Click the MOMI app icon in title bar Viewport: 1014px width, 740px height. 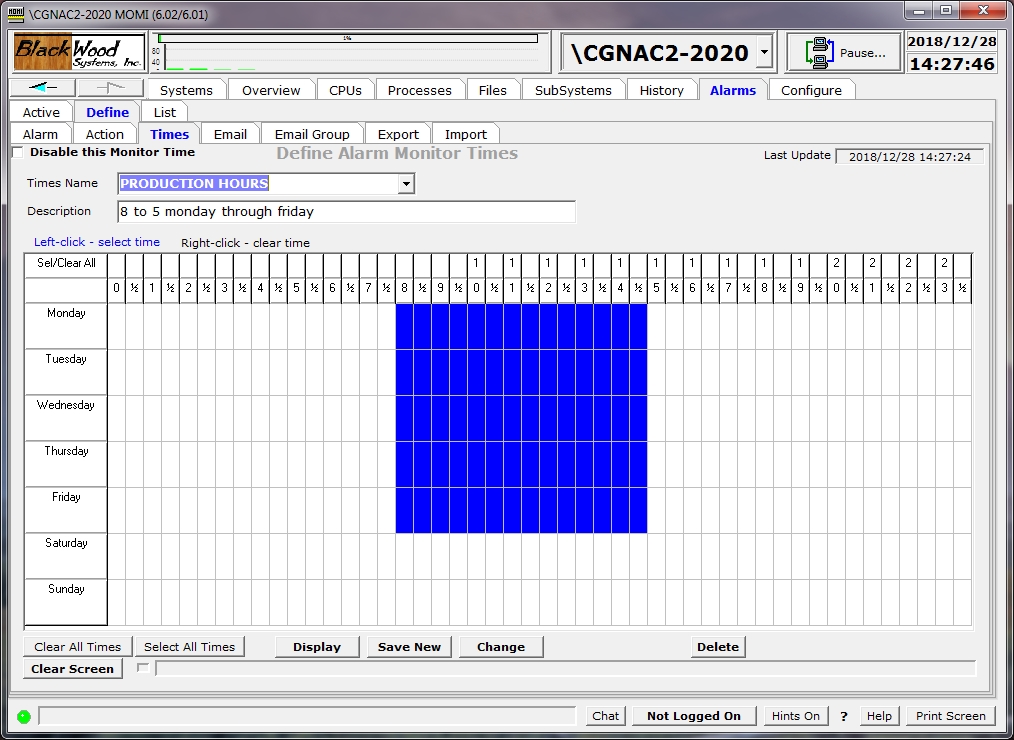tap(15, 14)
